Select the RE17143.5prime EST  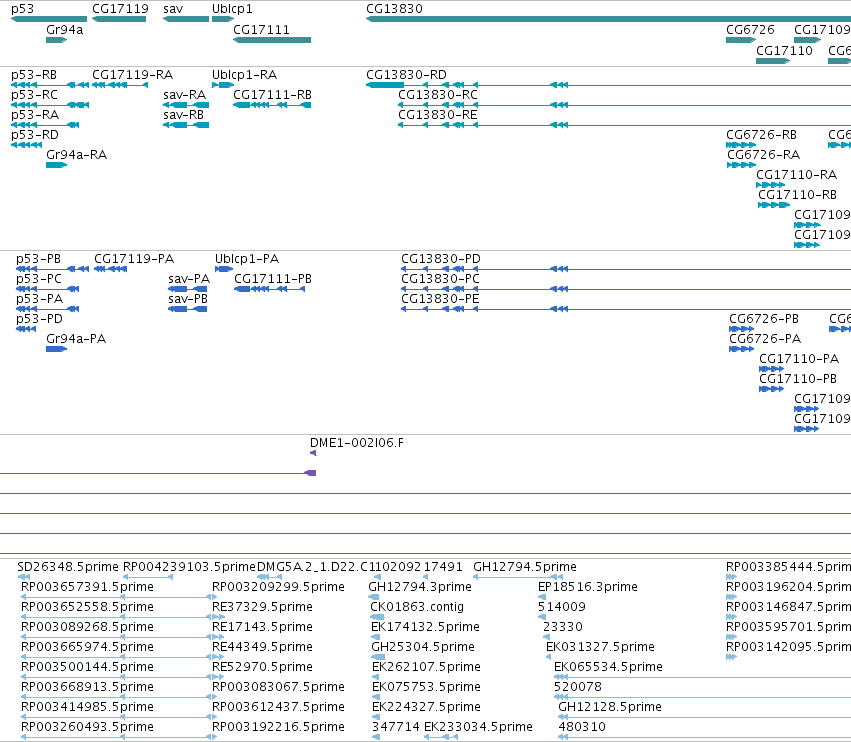click(x=218, y=637)
